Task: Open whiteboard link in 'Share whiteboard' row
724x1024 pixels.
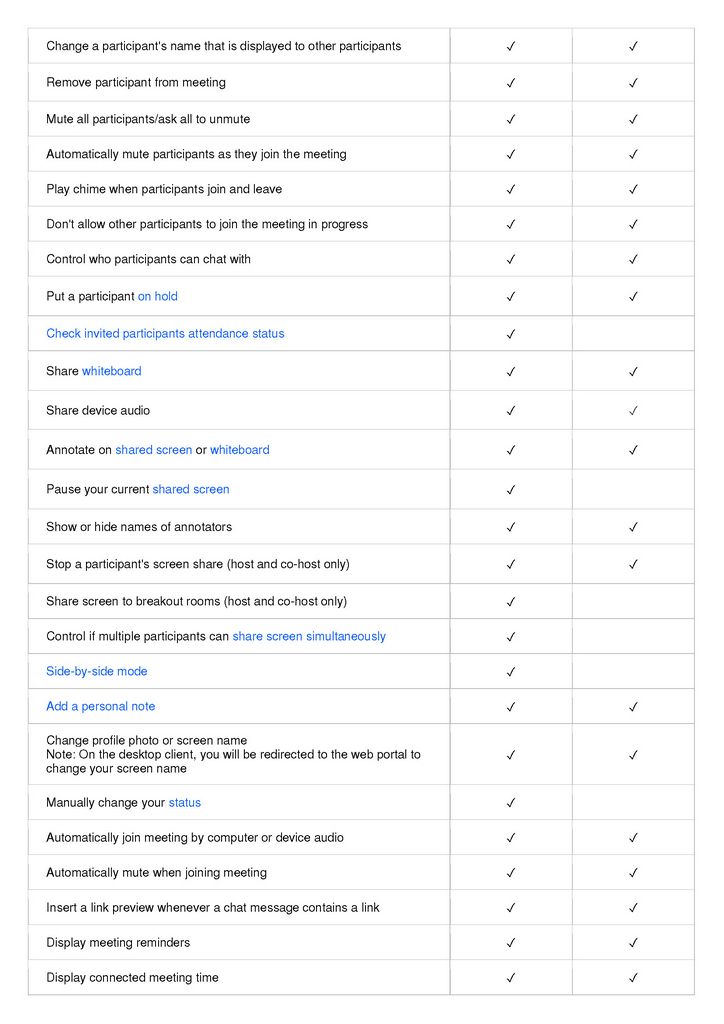Action: point(112,371)
